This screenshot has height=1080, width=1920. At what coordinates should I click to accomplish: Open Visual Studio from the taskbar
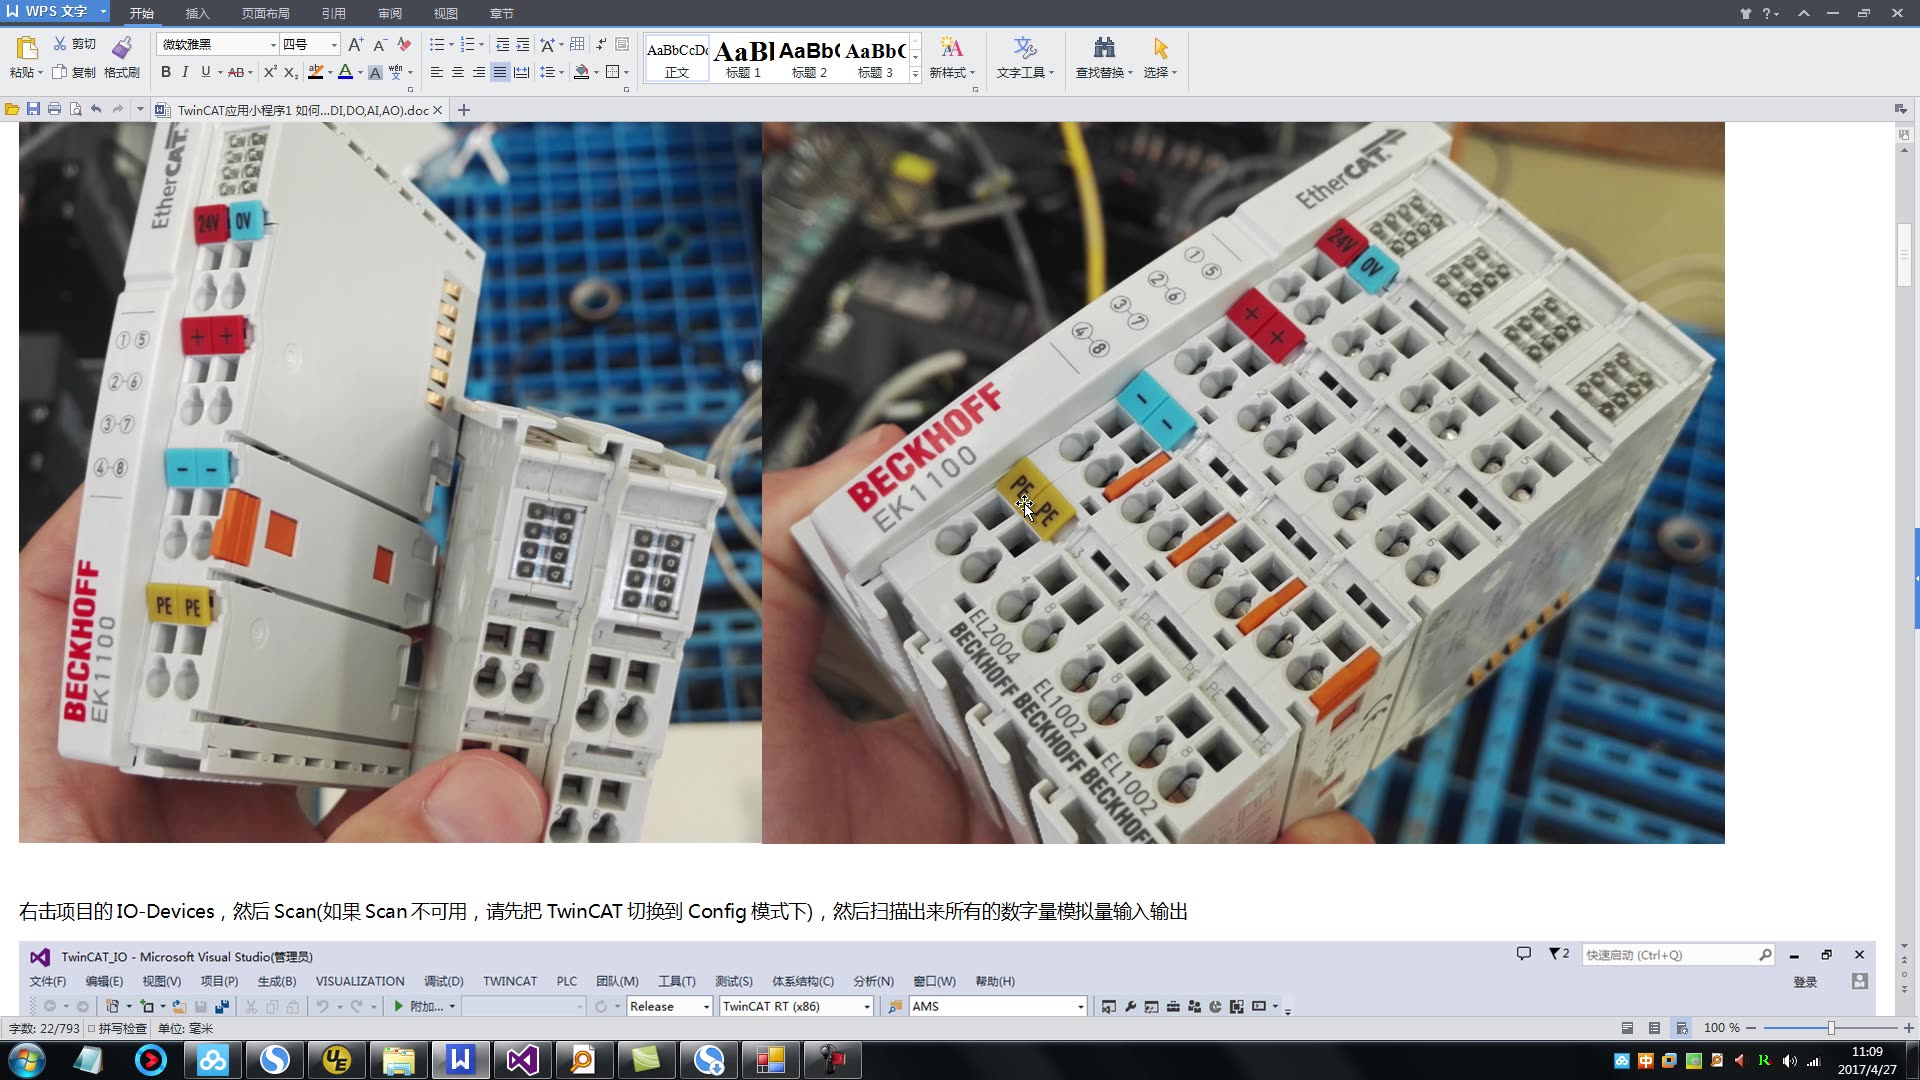click(x=522, y=1060)
